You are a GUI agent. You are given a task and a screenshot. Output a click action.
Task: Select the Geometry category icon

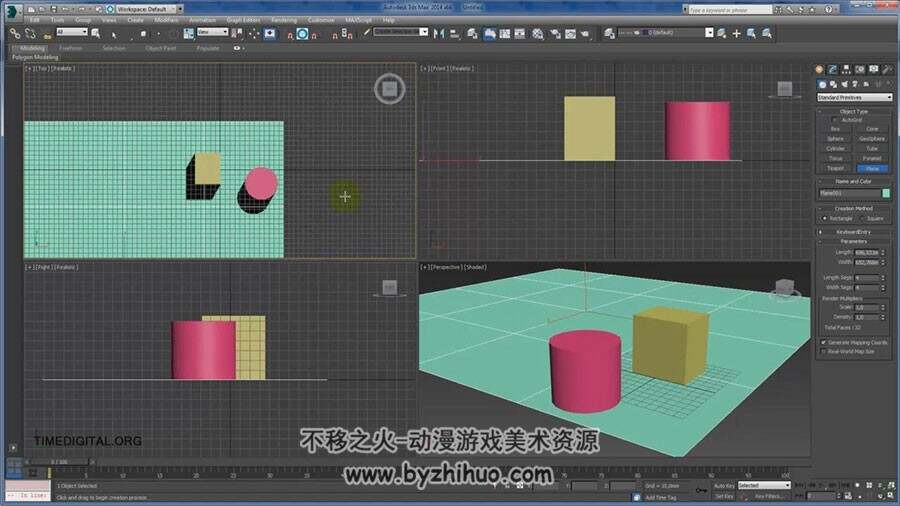coord(822,84)
